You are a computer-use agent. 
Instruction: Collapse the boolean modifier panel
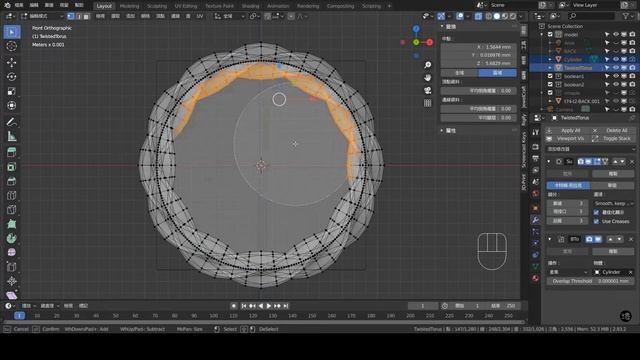point(549,239)
